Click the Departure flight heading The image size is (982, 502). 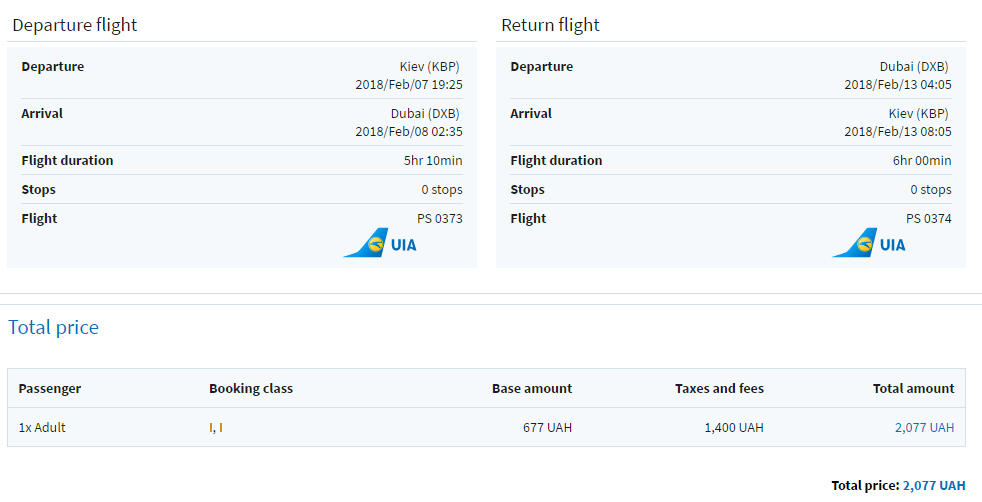coord(75,25)
